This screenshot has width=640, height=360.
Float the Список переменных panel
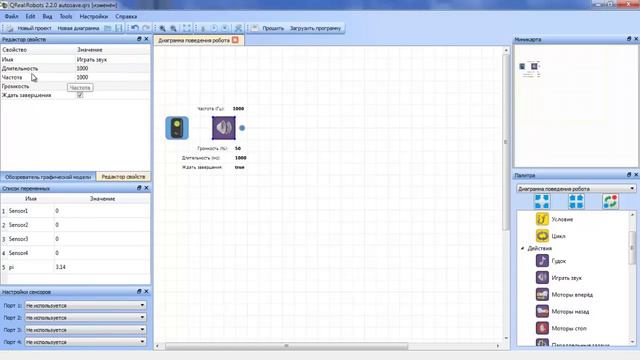139,188
